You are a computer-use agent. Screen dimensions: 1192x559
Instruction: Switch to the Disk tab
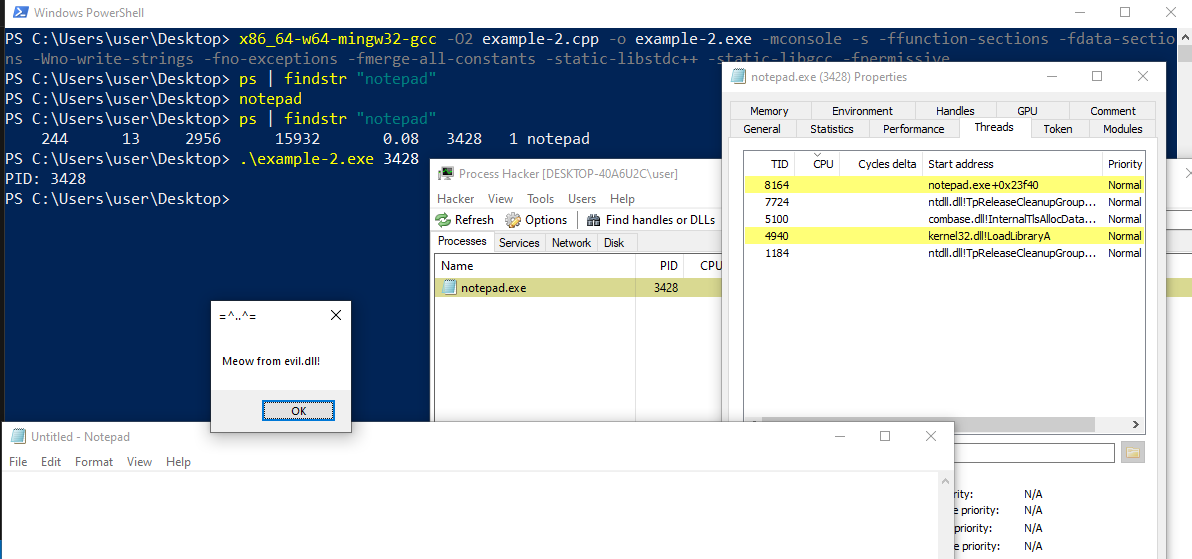(613, 243)
